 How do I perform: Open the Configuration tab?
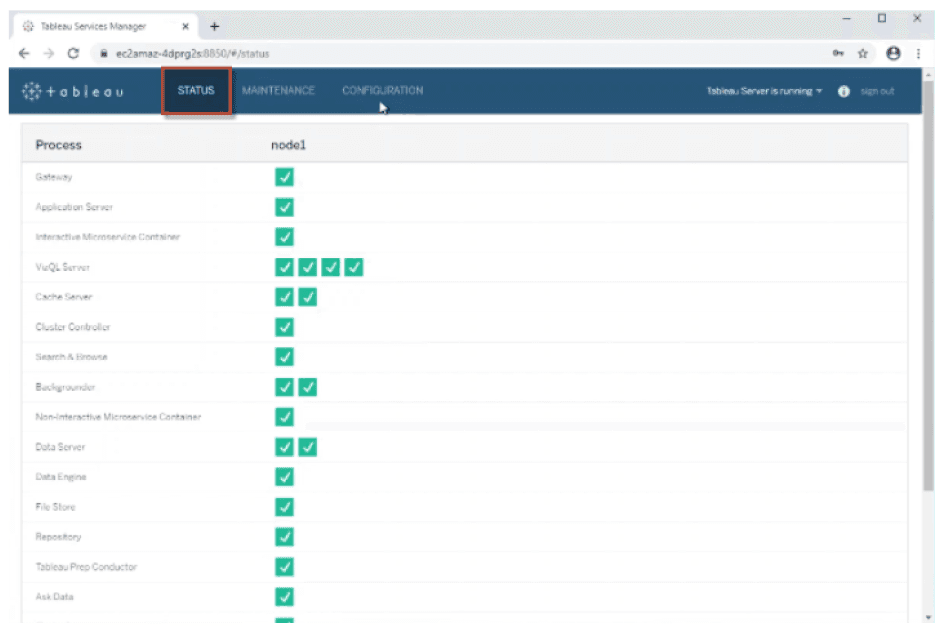[382, 91]
